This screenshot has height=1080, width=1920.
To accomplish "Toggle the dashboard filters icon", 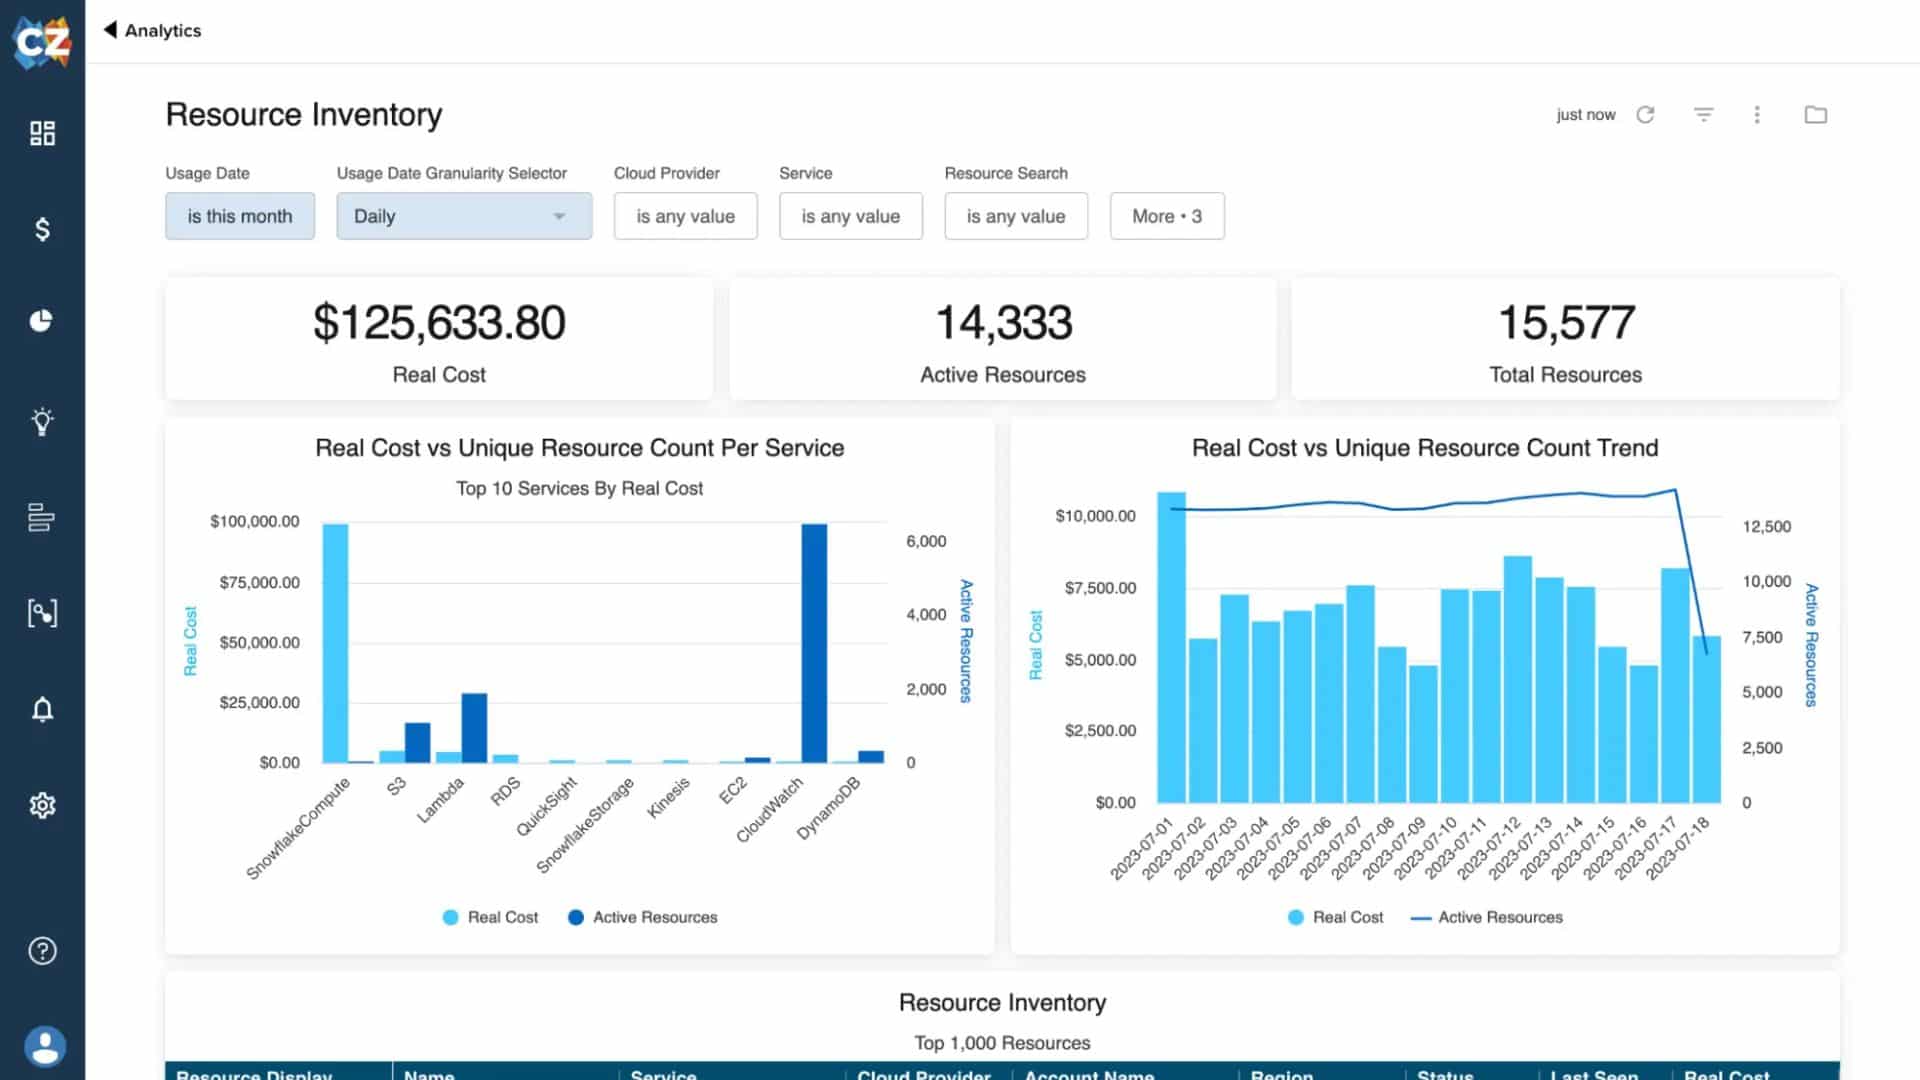I will [x=1703, y=115].
